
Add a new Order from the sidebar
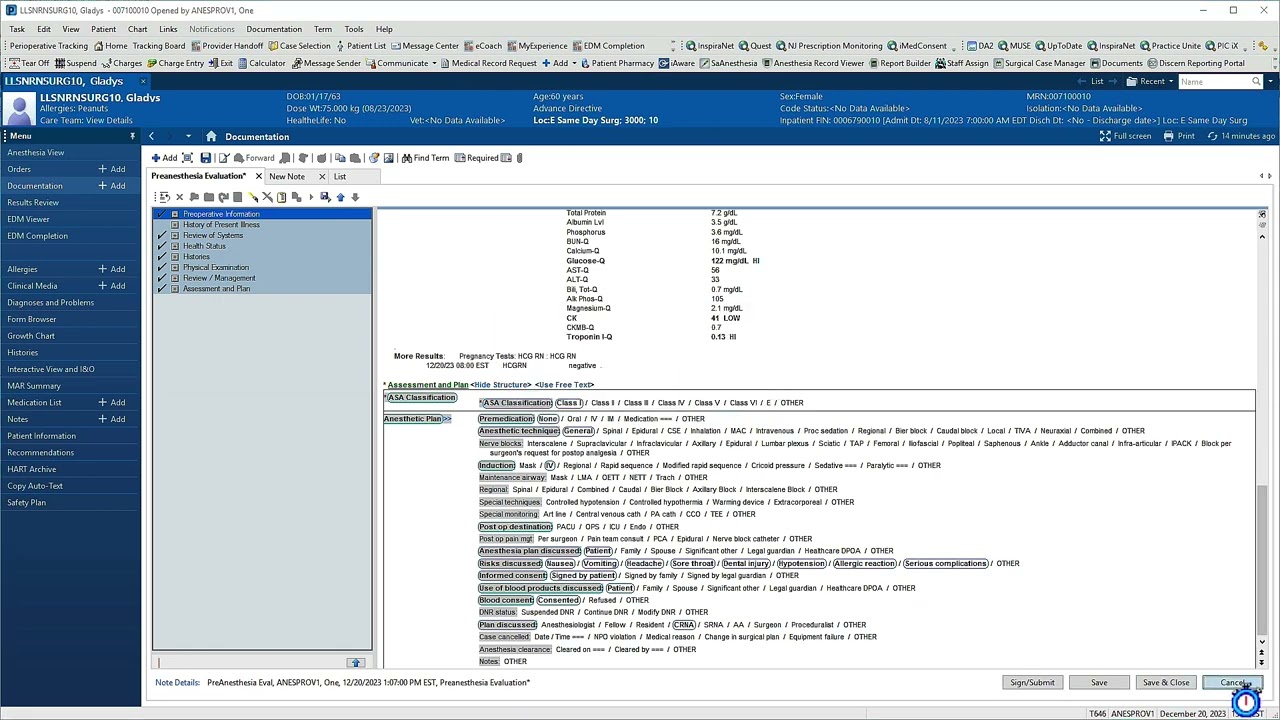[x=112, y=169]
